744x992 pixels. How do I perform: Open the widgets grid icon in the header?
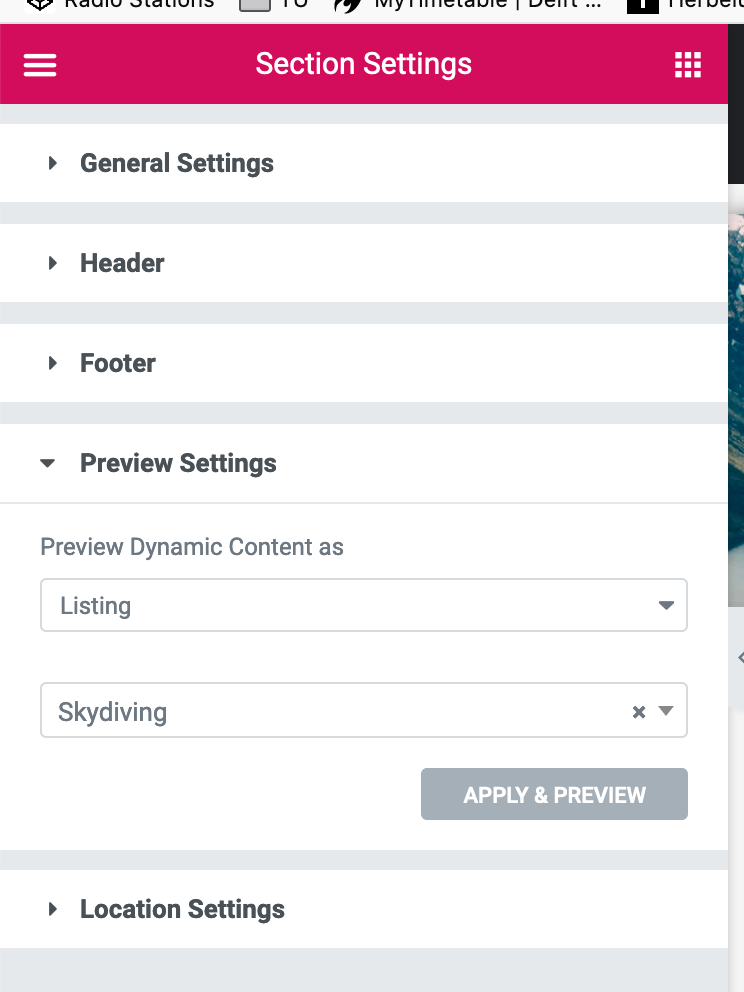click(x=688, y=65)
